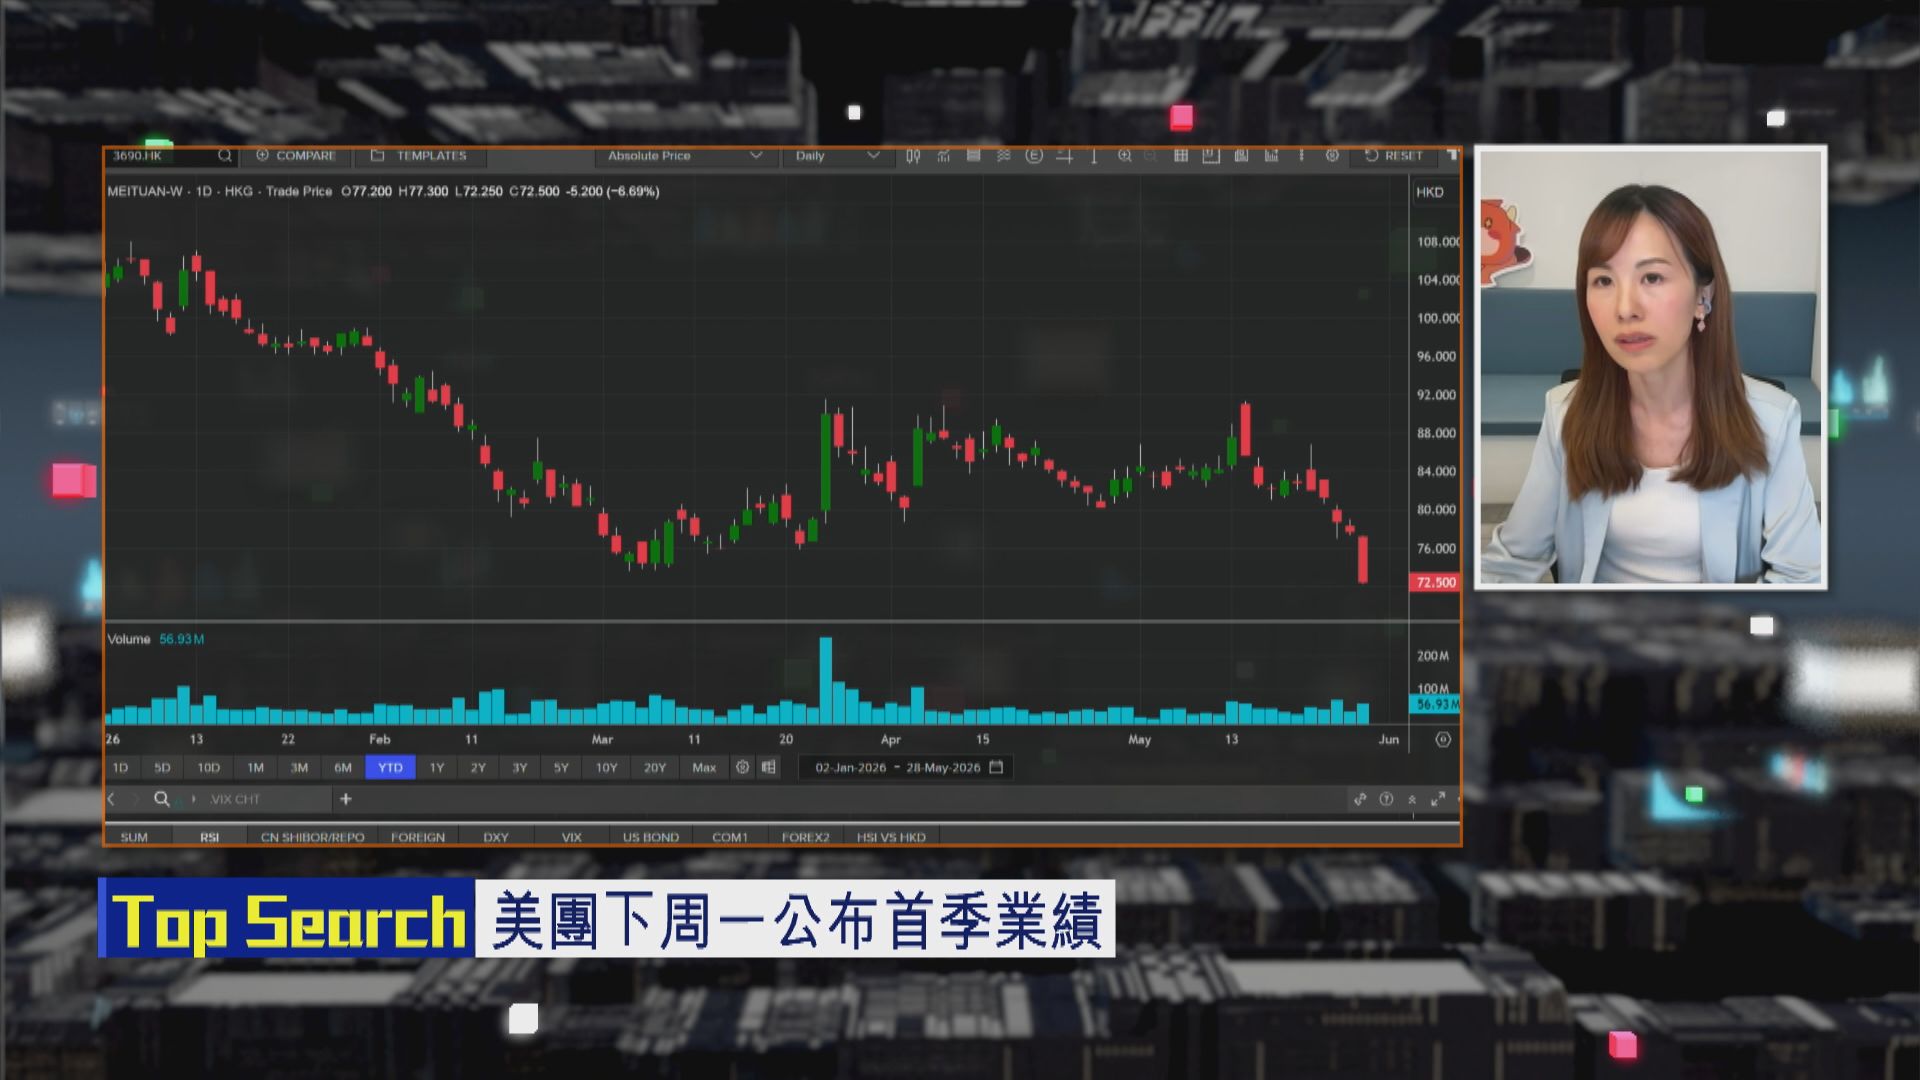Open the calendar date picker icon
Viewport: 1920px width, 1080px height.
996,767
